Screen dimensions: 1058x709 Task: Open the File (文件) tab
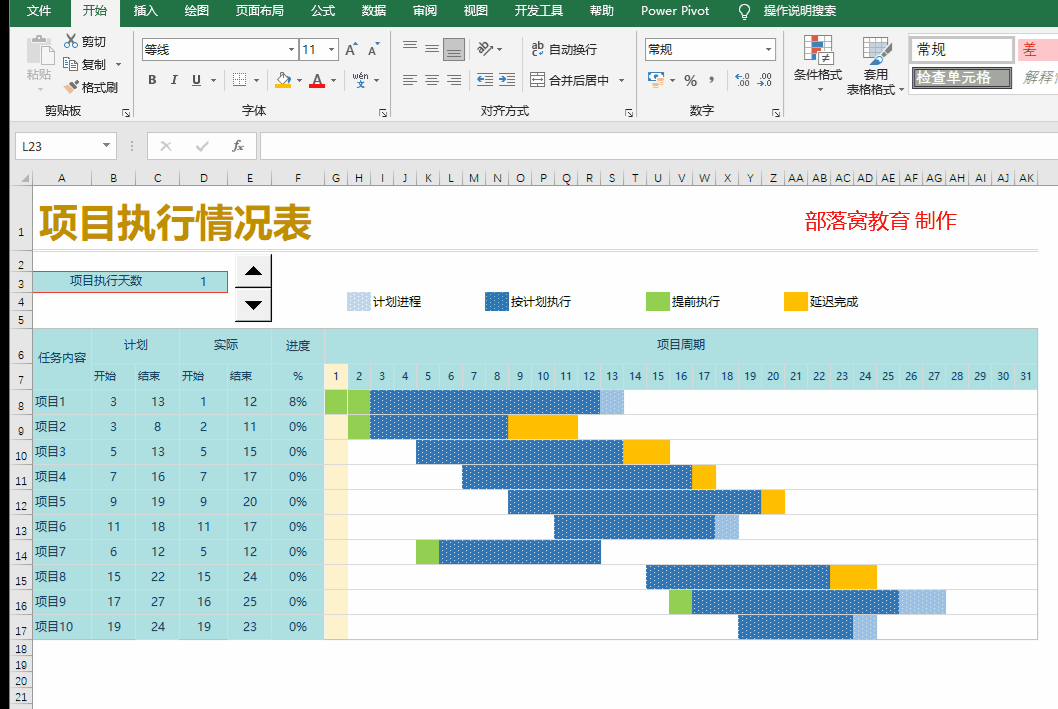click(39, 11)
